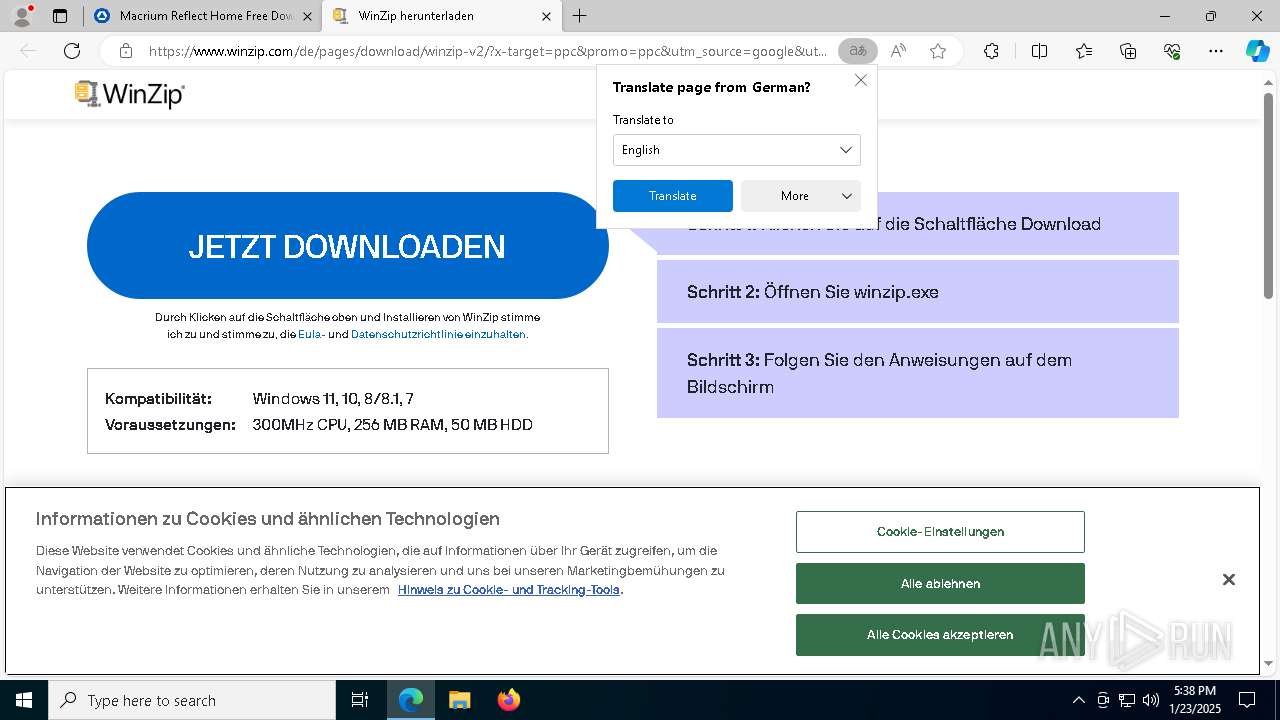Viewport: 1280px width, 720px height.
Task: Open the Eula link
Action: 310,335
